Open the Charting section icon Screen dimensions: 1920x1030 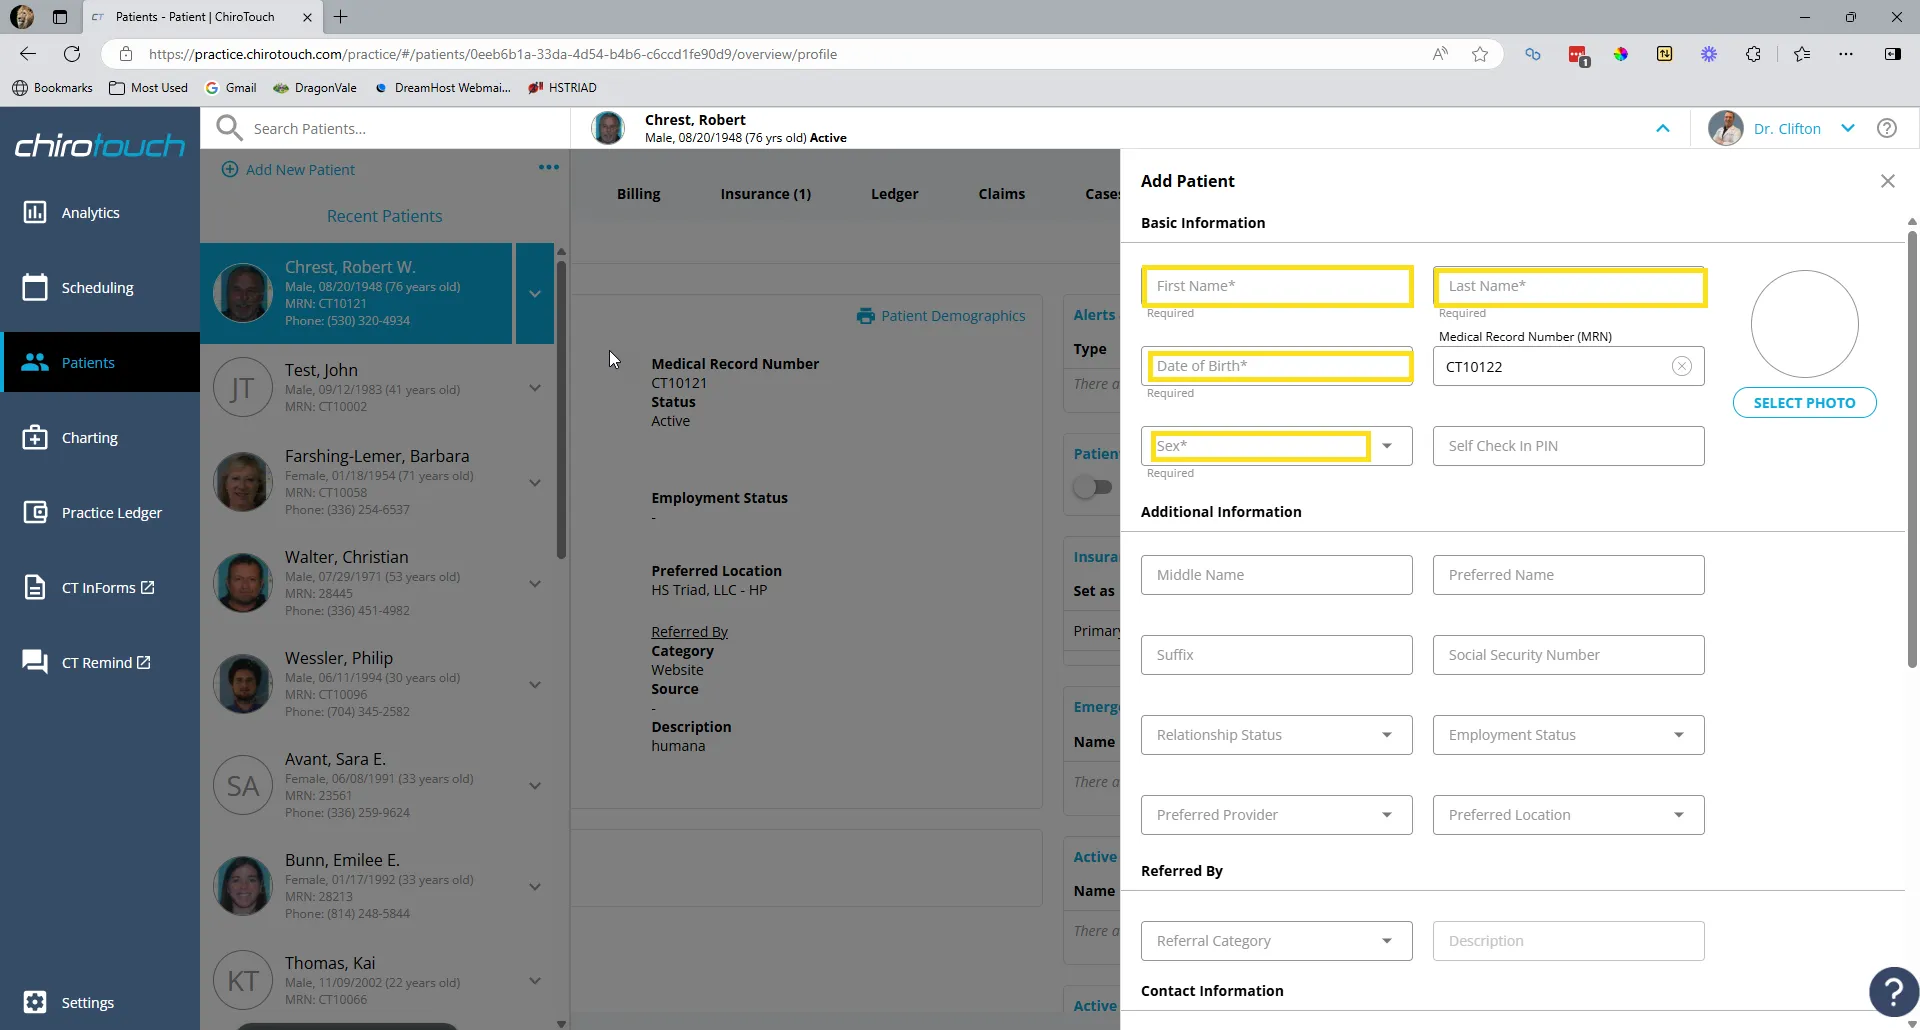[x=35, y=437]
